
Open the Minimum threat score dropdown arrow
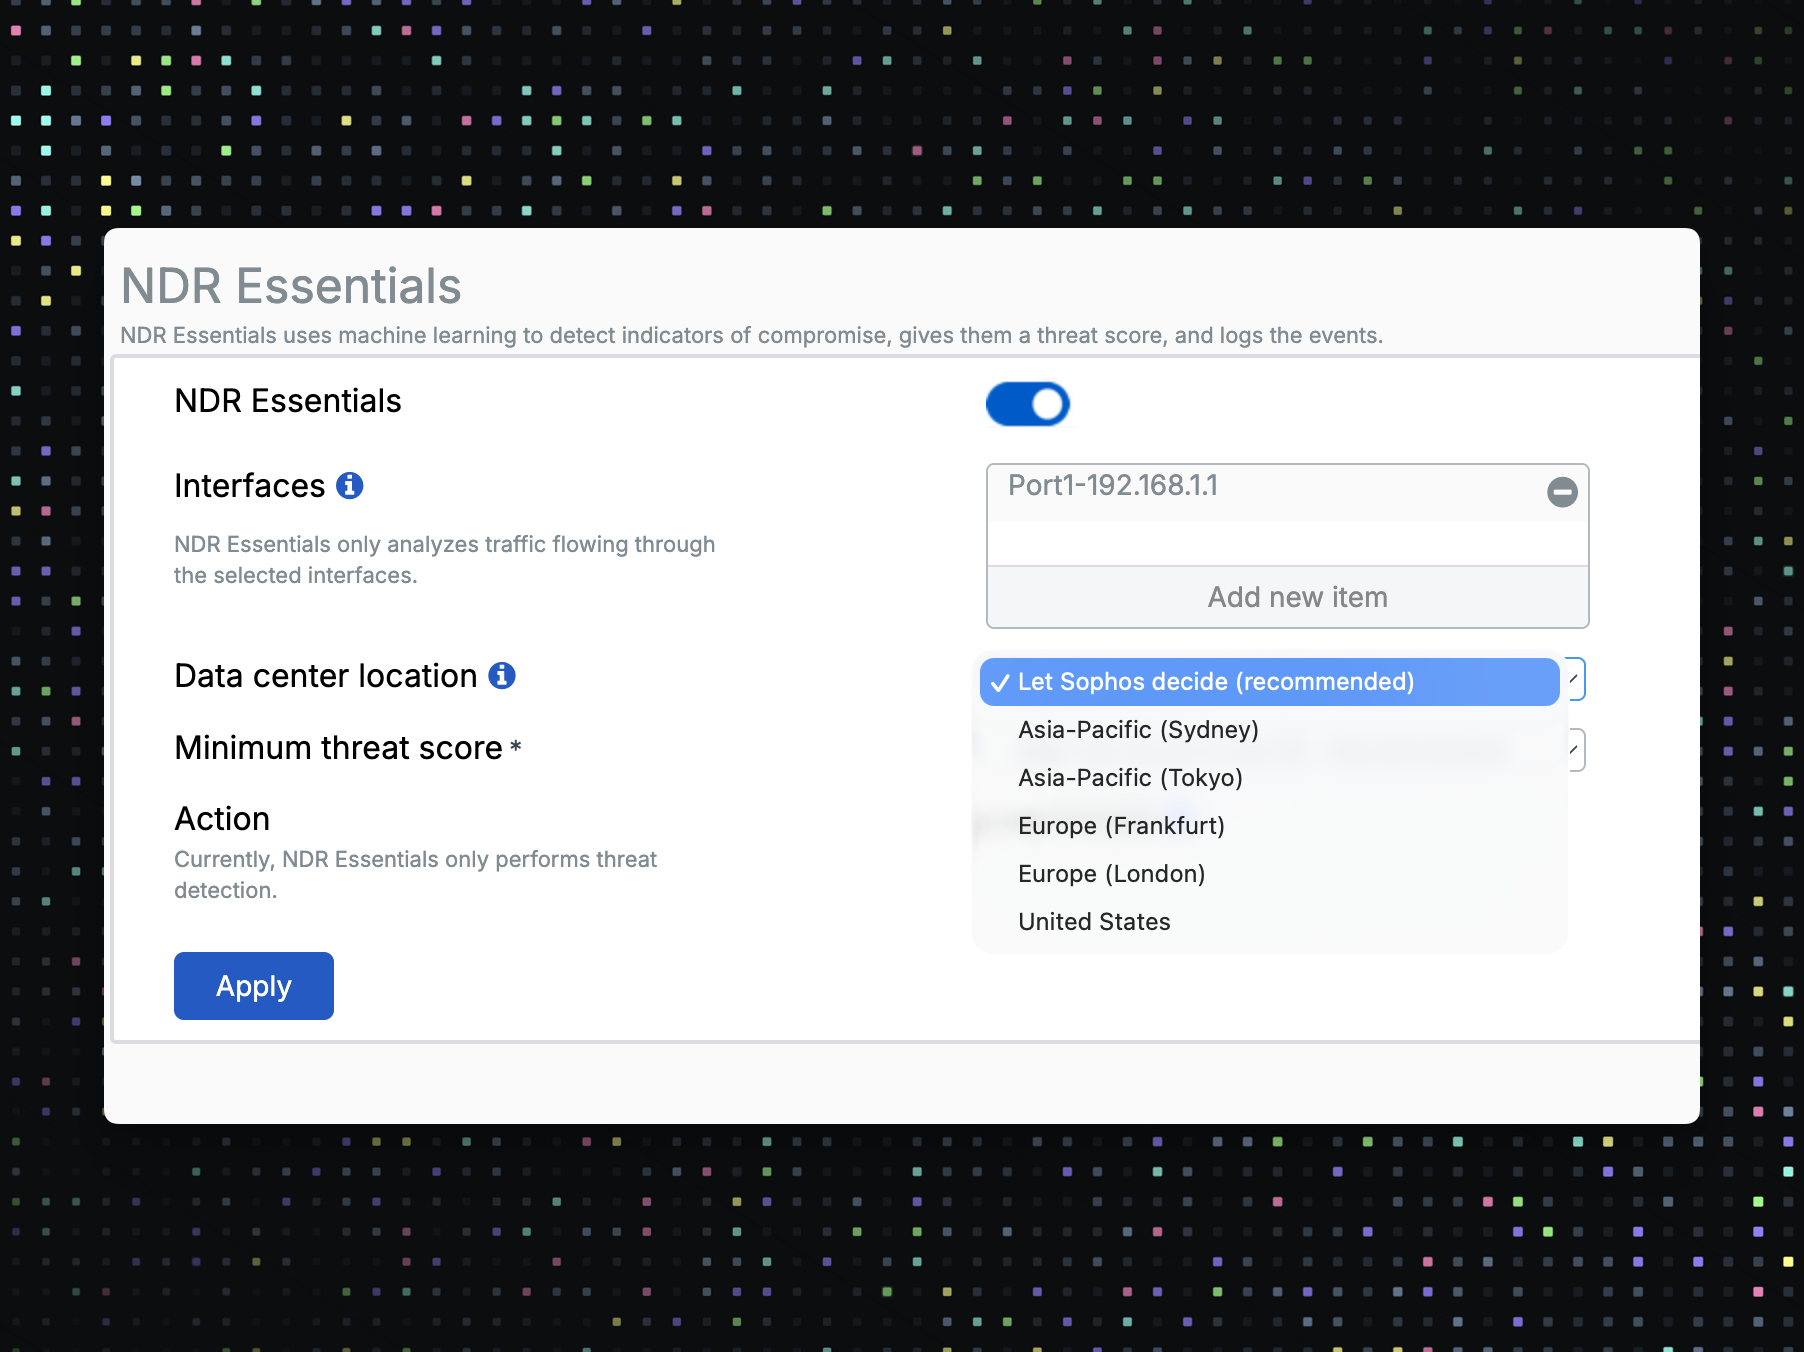tap(1575, 750)
